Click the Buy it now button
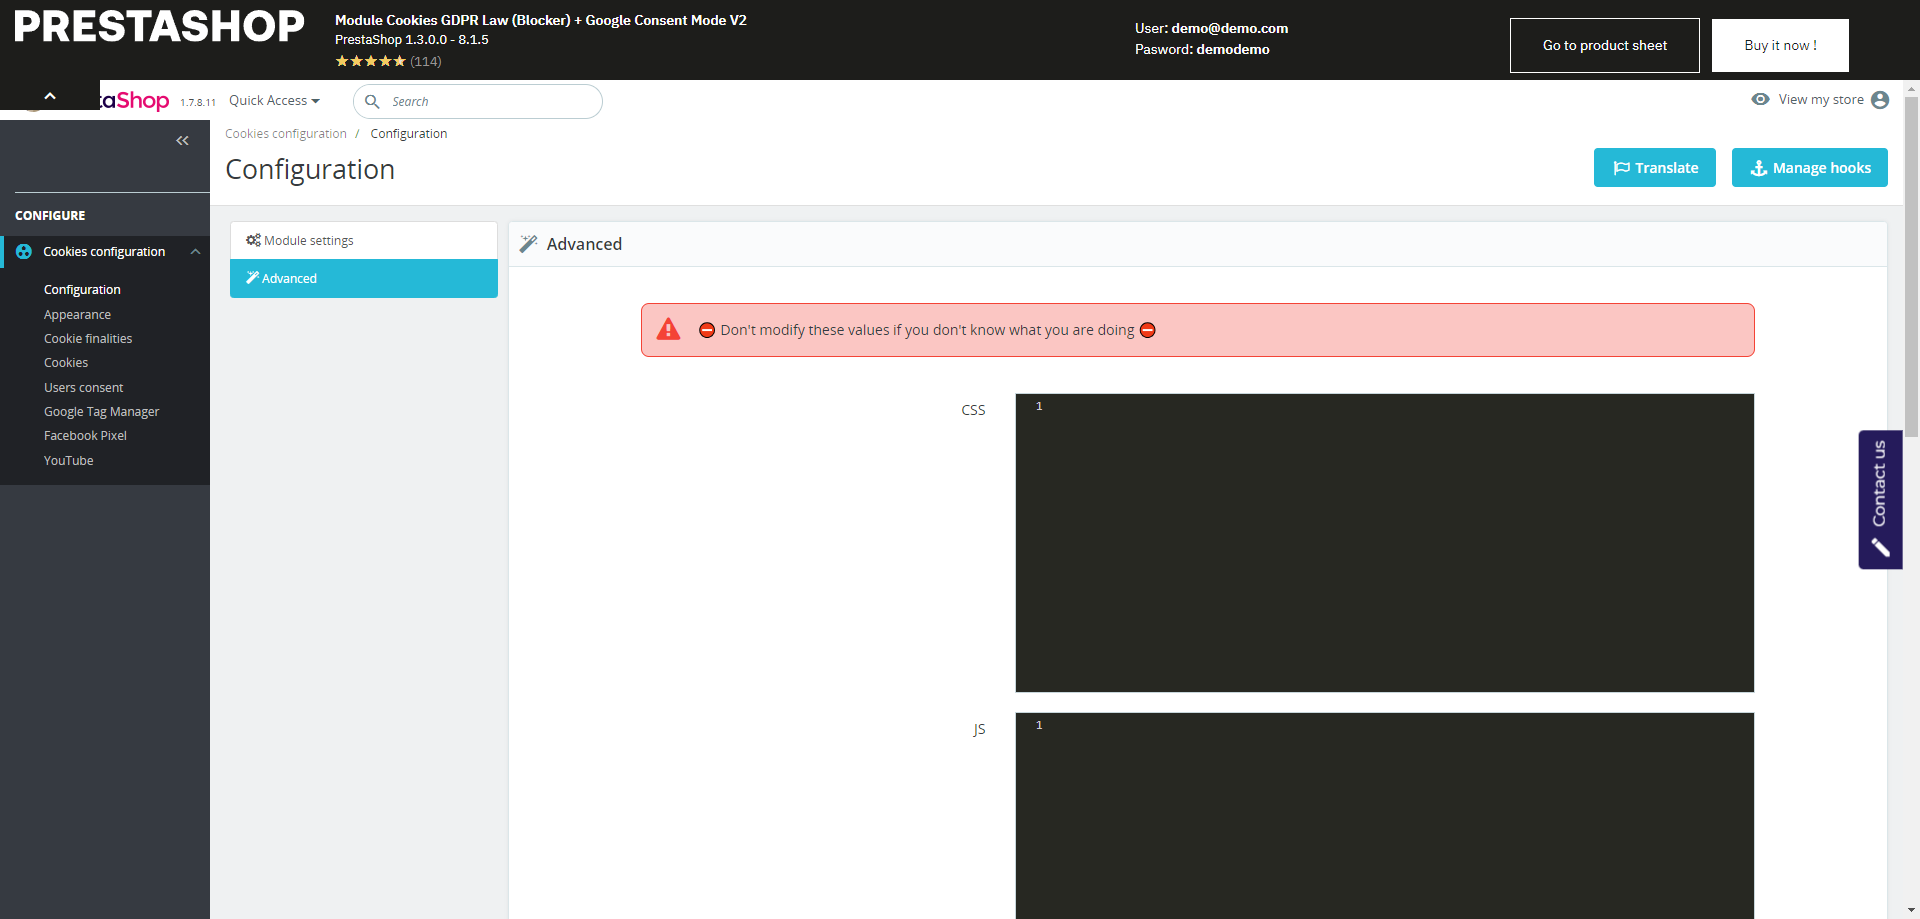Screen dimensions: 1920x919 pos(1780,45)
